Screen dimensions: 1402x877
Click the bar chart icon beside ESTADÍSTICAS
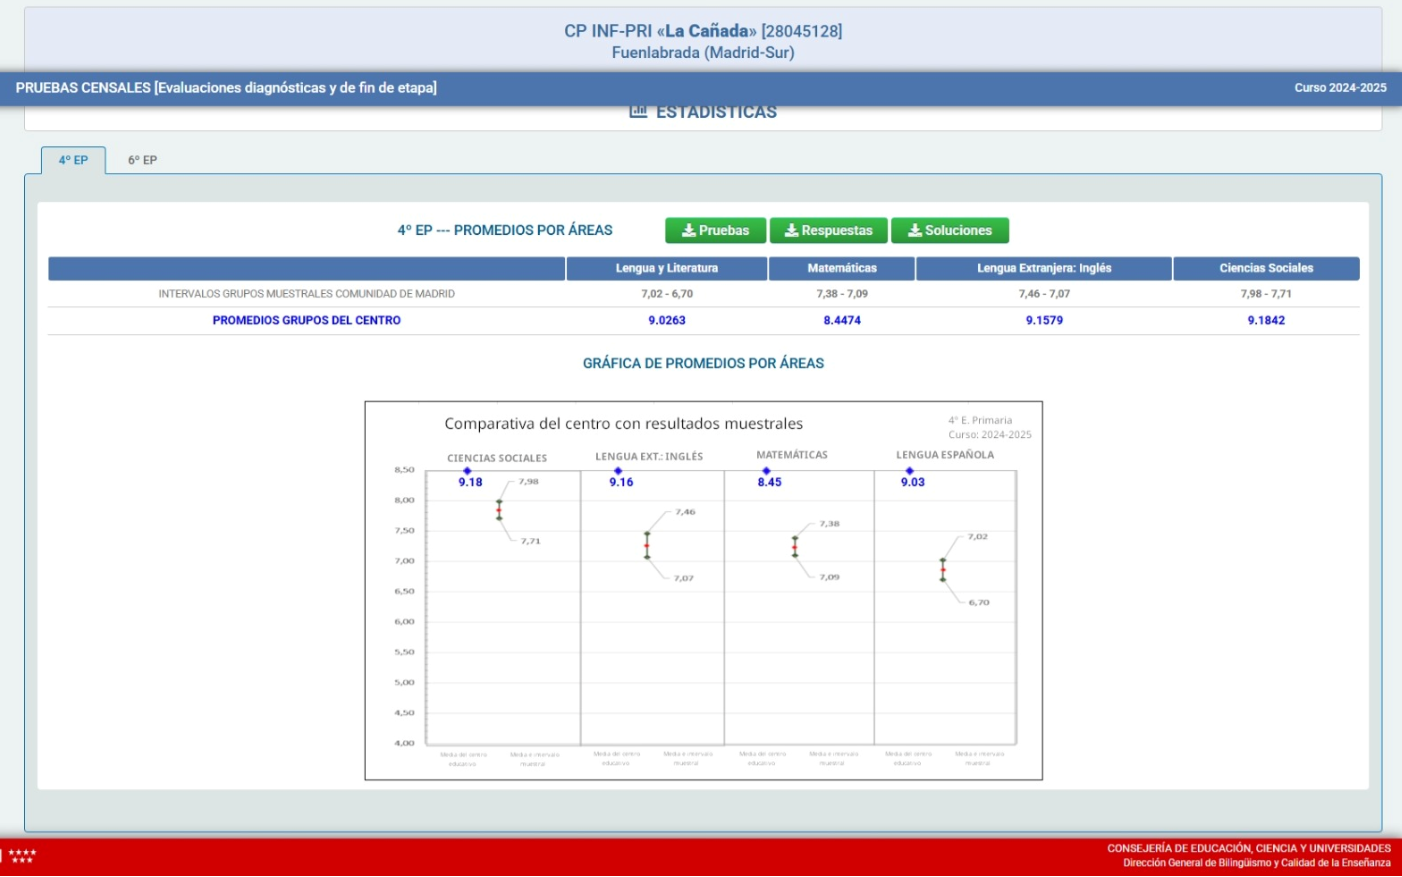click(x=638, y=112)
